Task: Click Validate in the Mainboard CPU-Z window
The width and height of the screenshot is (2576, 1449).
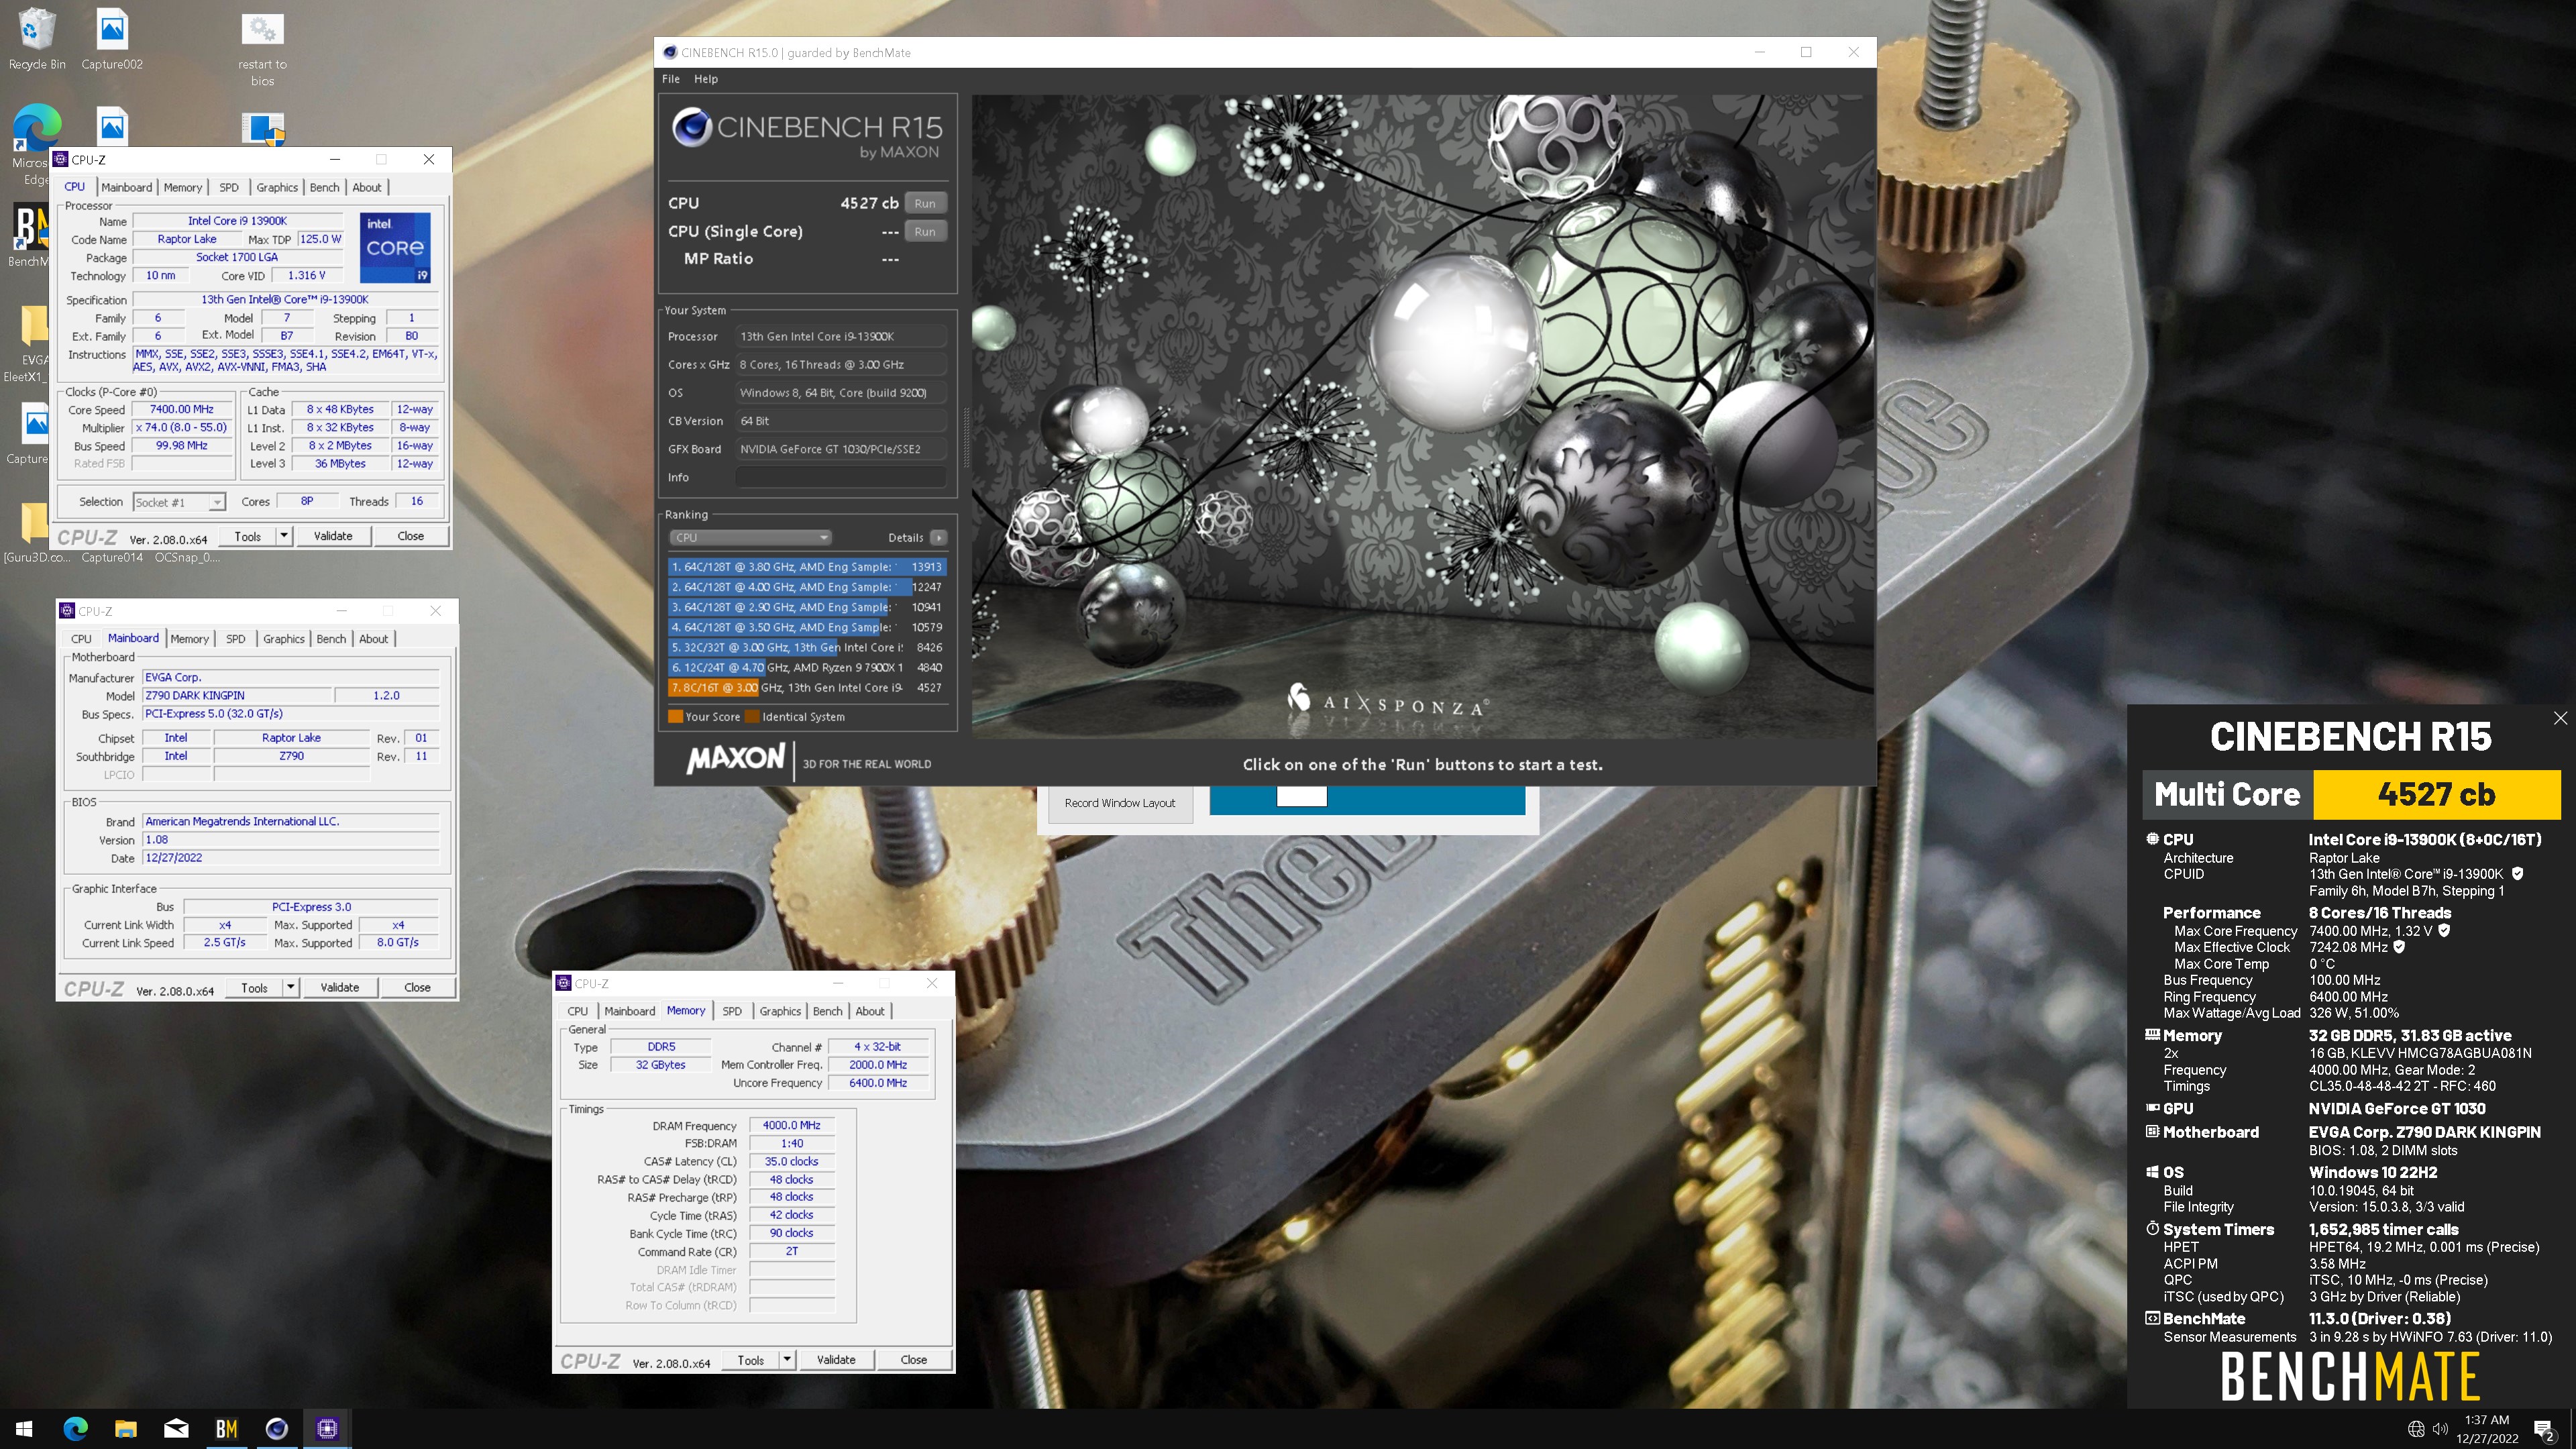Action: (x=340, y=987)
